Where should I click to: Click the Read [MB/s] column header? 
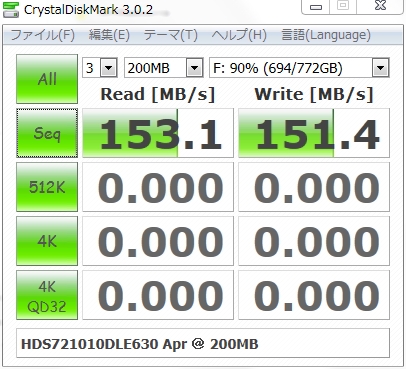pos(158,94)
